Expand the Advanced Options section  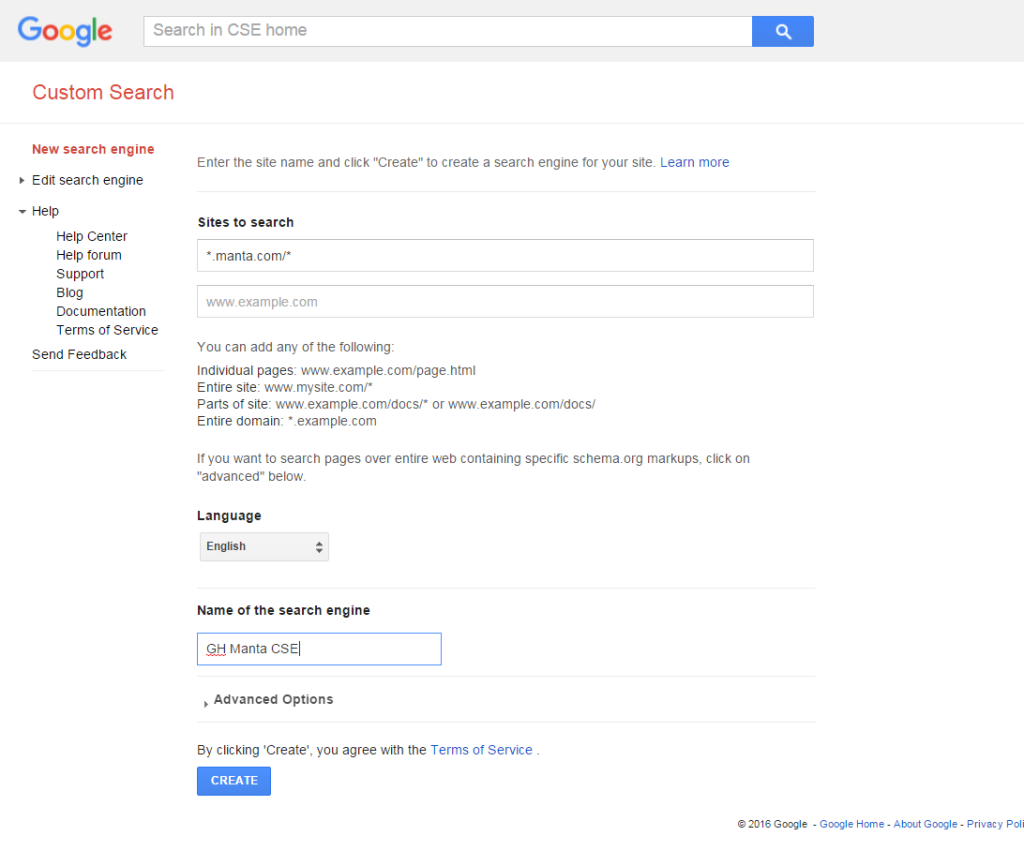click(x=272, y=699)
